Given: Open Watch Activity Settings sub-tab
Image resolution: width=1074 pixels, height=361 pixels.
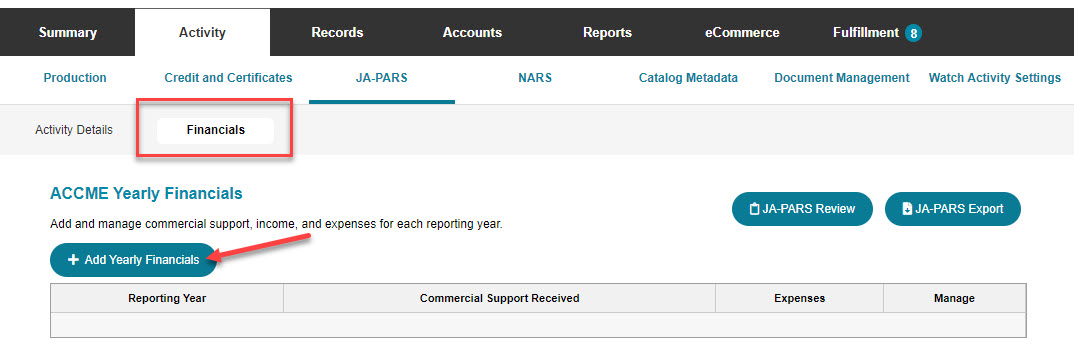Looking at the screenshot, I should coord(995,78).
